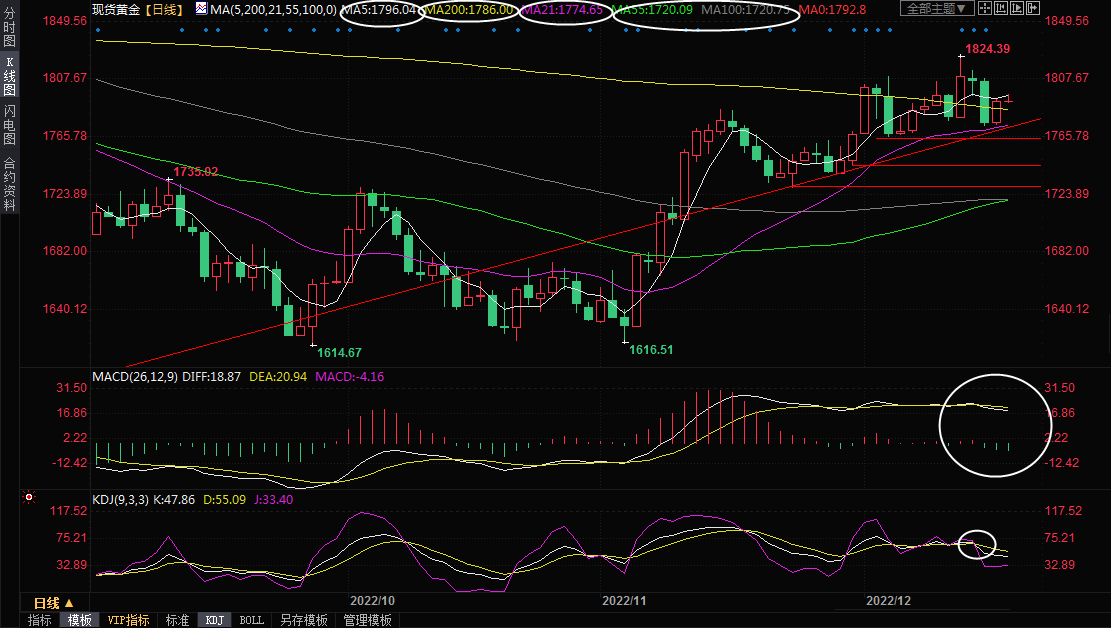Viewport: 1111px width, 628px height.
Task: Open the VIP指标 tab
Action: tap(128, 620)
